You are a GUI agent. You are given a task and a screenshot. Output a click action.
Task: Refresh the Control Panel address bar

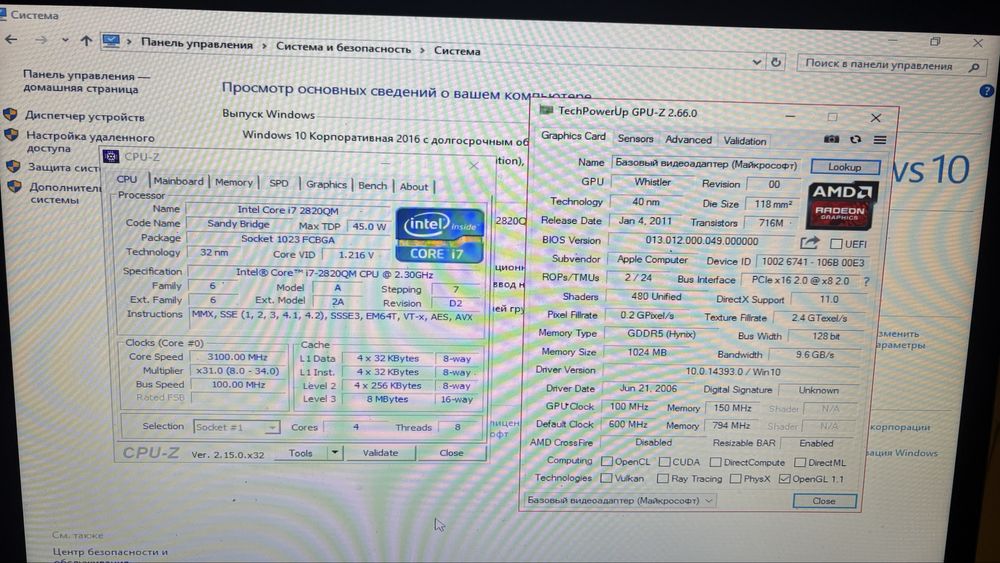[776, 62]
